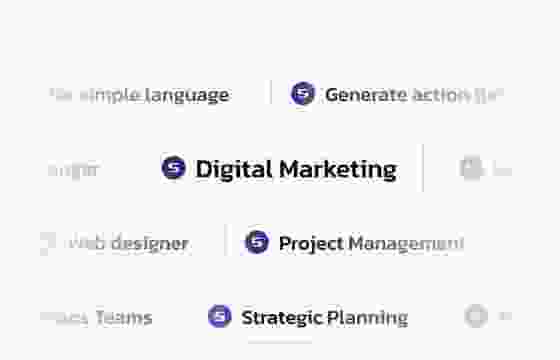Click the faded gray circle icon after Strategic Planning
Screen dimensions: 560x360
[x=476, y=316]
